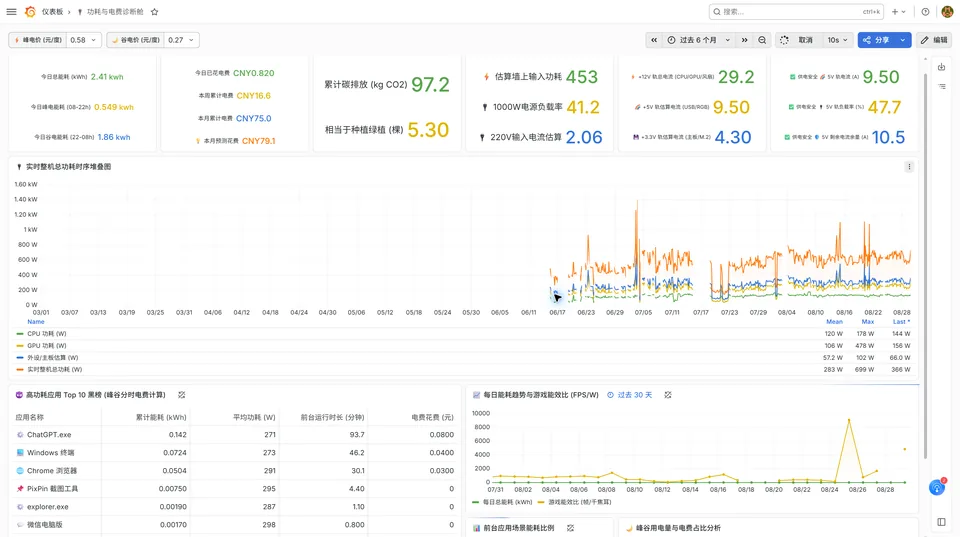Screen dimensions: 960x537
Task: Click the ChatGPT.exe app icon
Action: coord(20,435)
